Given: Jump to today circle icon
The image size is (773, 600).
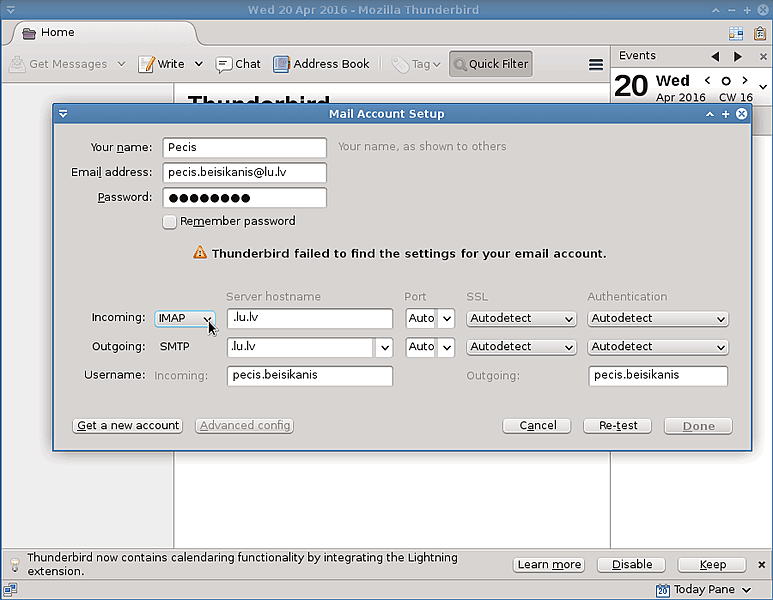Looking at the screenshot, I should (x=726, y=81).
